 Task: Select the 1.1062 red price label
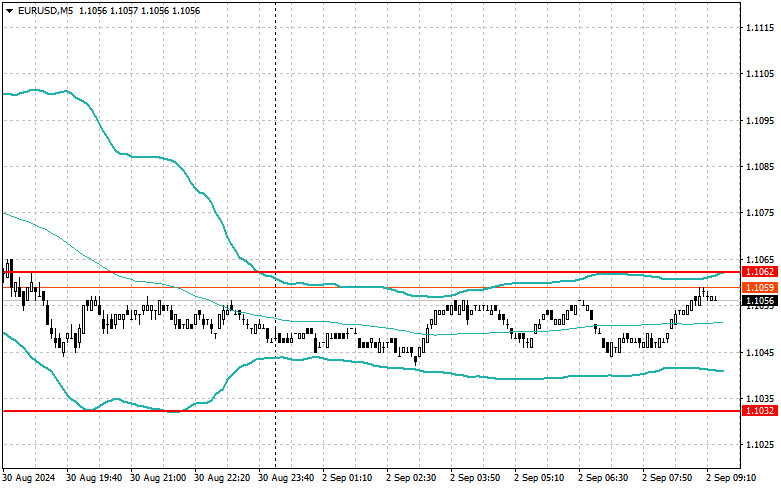click(759, 272)
